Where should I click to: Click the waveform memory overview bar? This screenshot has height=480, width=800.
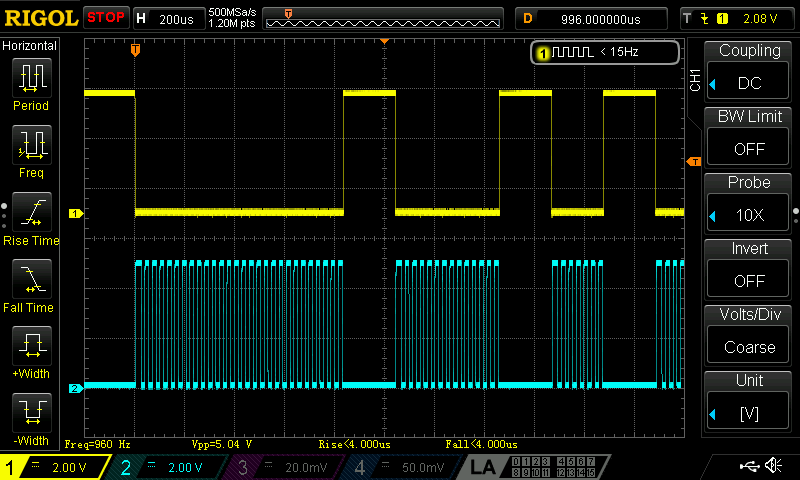point(383,19)
